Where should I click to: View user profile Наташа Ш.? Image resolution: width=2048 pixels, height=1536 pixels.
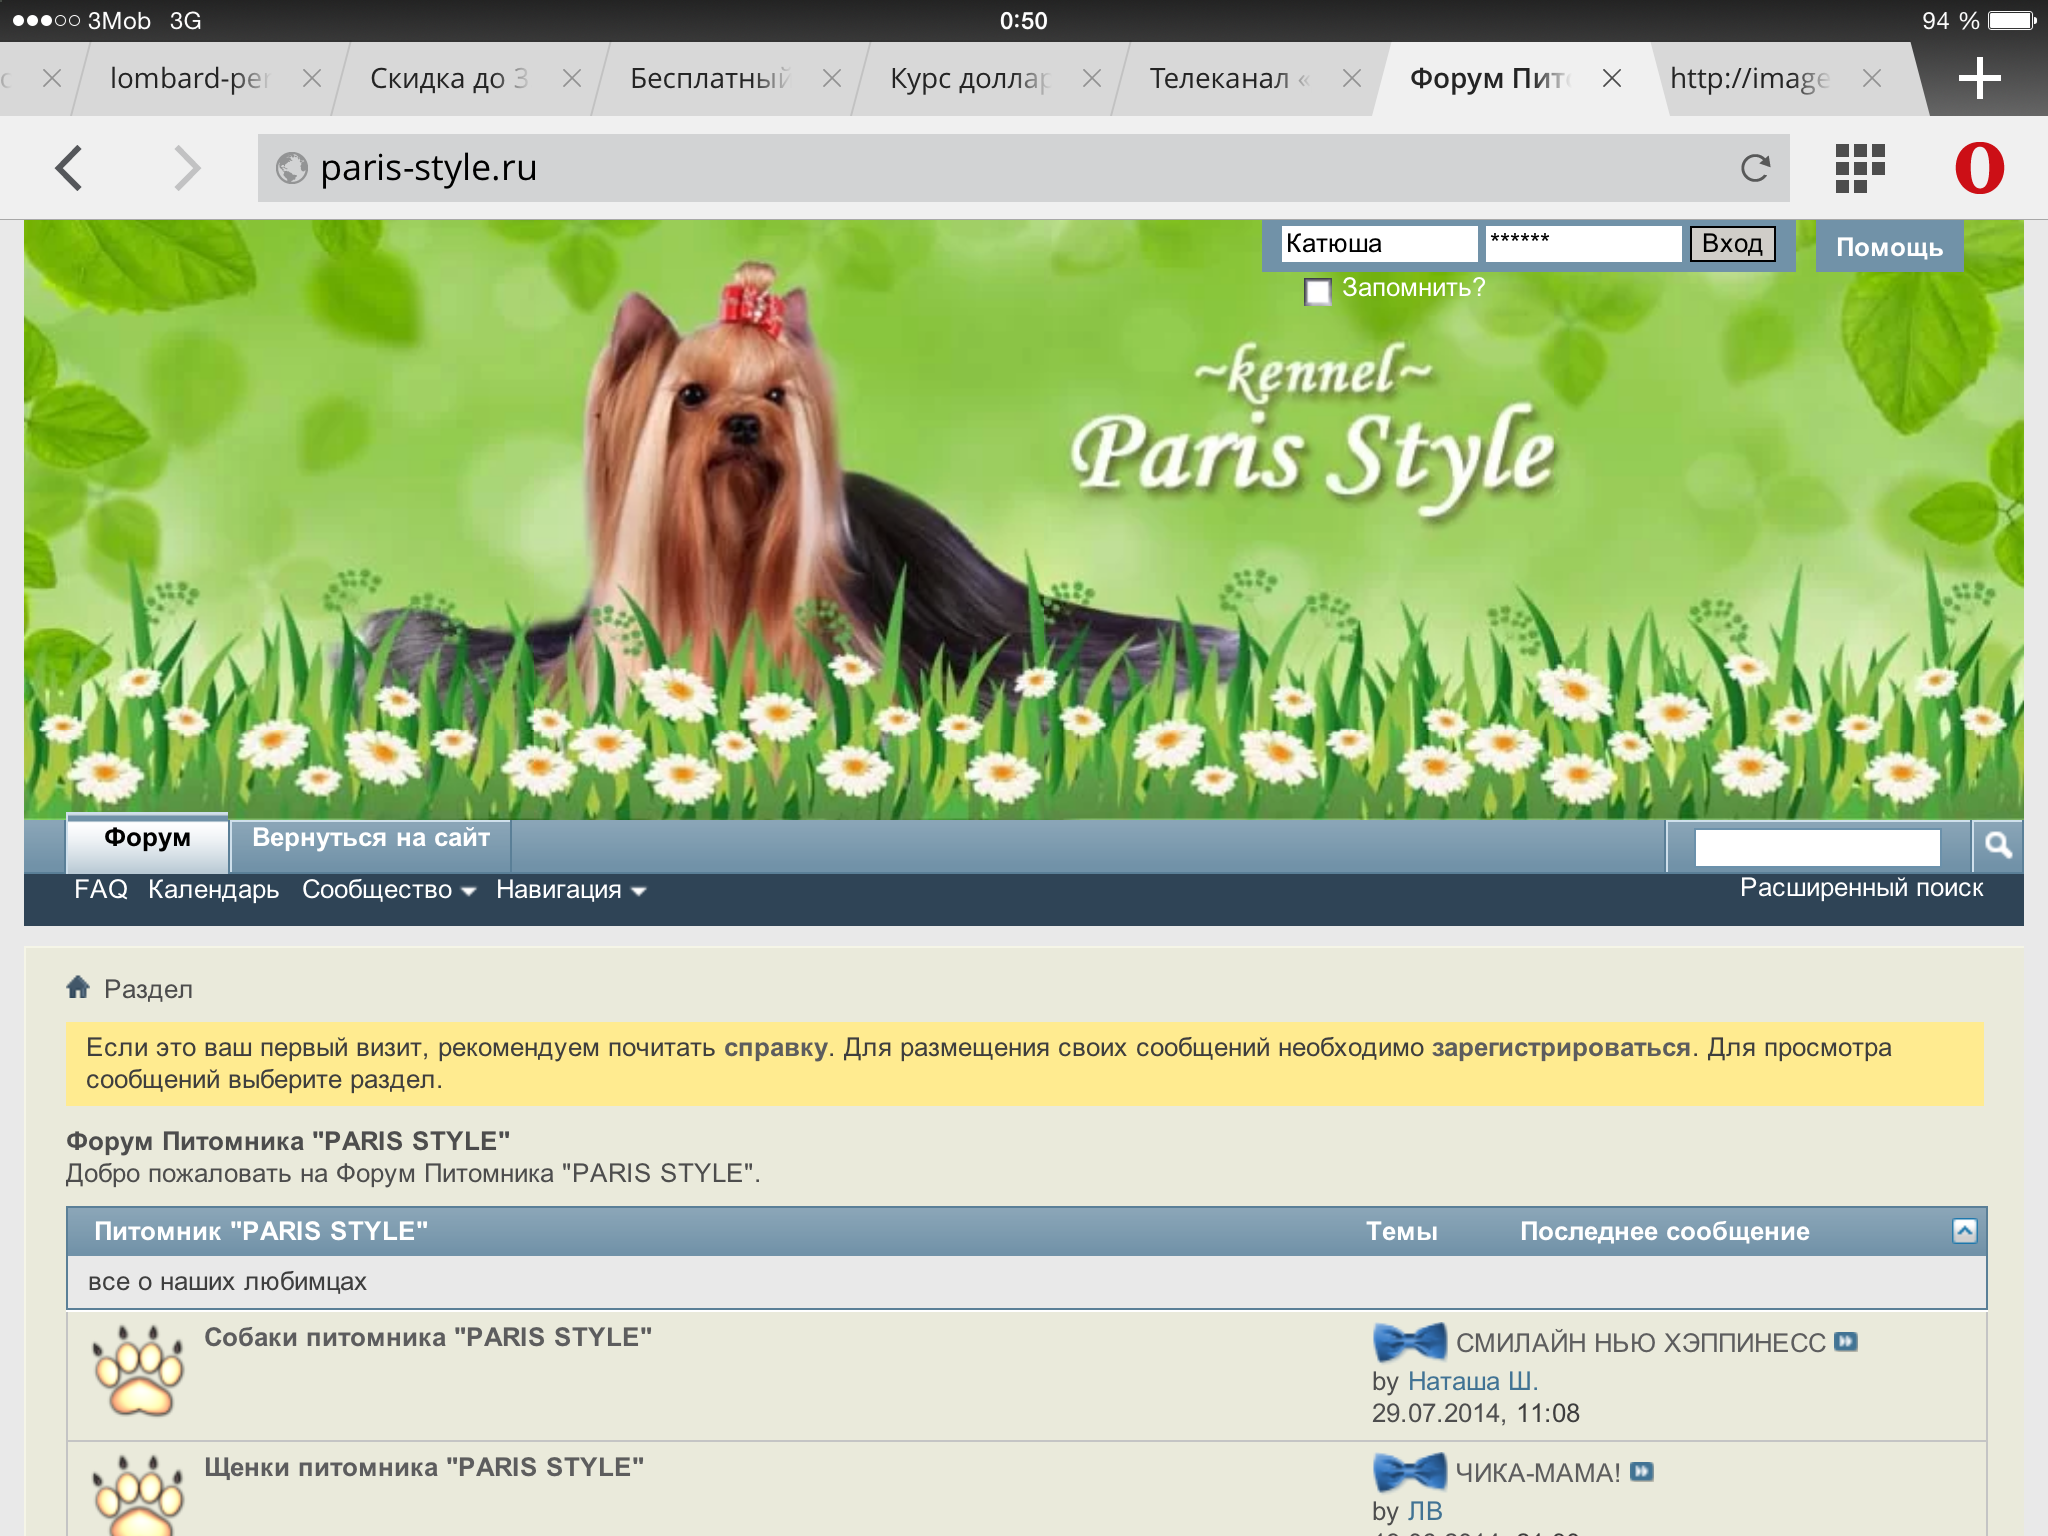click(1473, 1381)
